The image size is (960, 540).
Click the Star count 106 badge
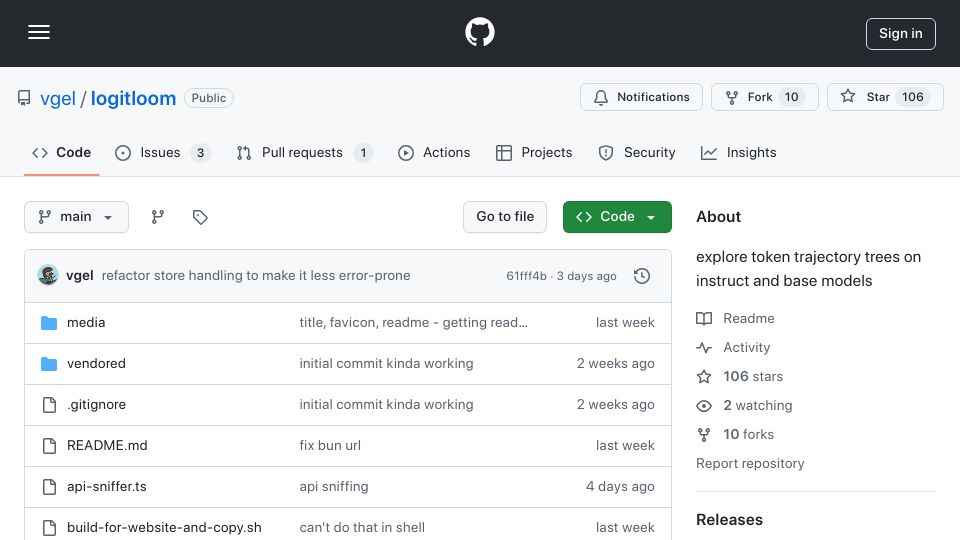tap(912, 97)
